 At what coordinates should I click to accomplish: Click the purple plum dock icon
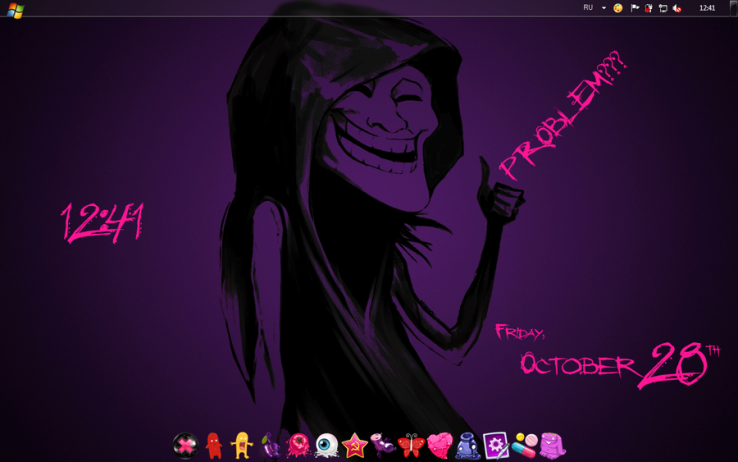270,446
